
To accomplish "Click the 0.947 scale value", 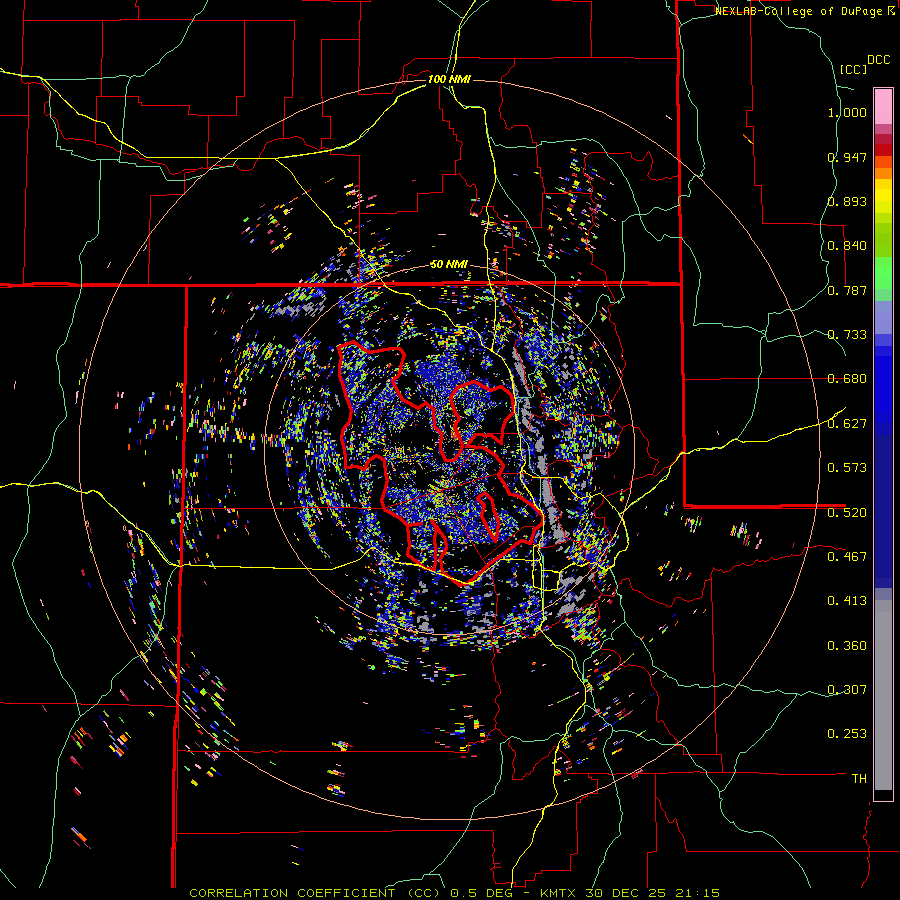I will [x=847, y=157].
